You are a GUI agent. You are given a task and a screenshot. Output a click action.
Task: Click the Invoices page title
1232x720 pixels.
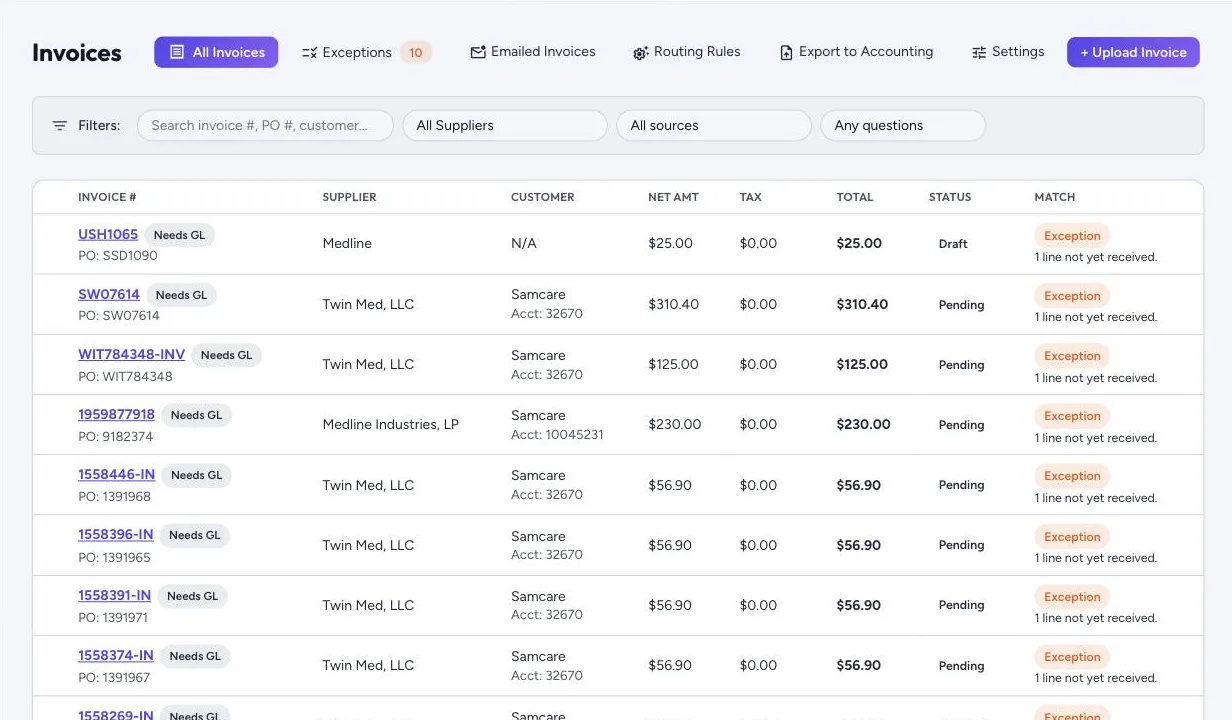tap(77, 53)
